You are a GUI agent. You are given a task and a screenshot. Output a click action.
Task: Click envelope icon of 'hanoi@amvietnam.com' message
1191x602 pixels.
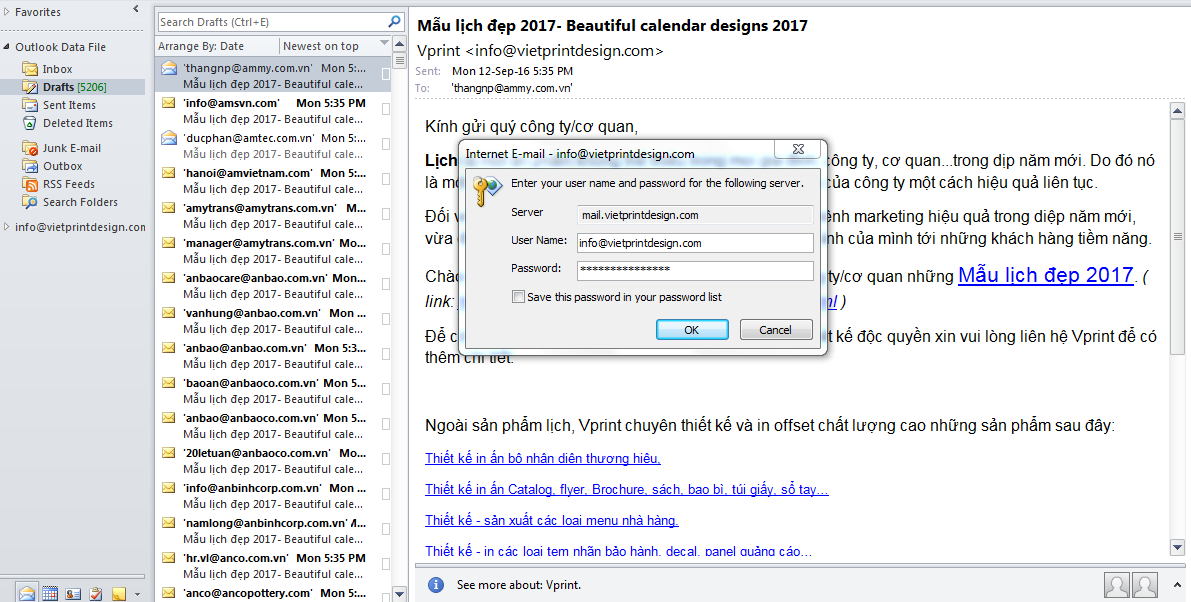point(169,173)
